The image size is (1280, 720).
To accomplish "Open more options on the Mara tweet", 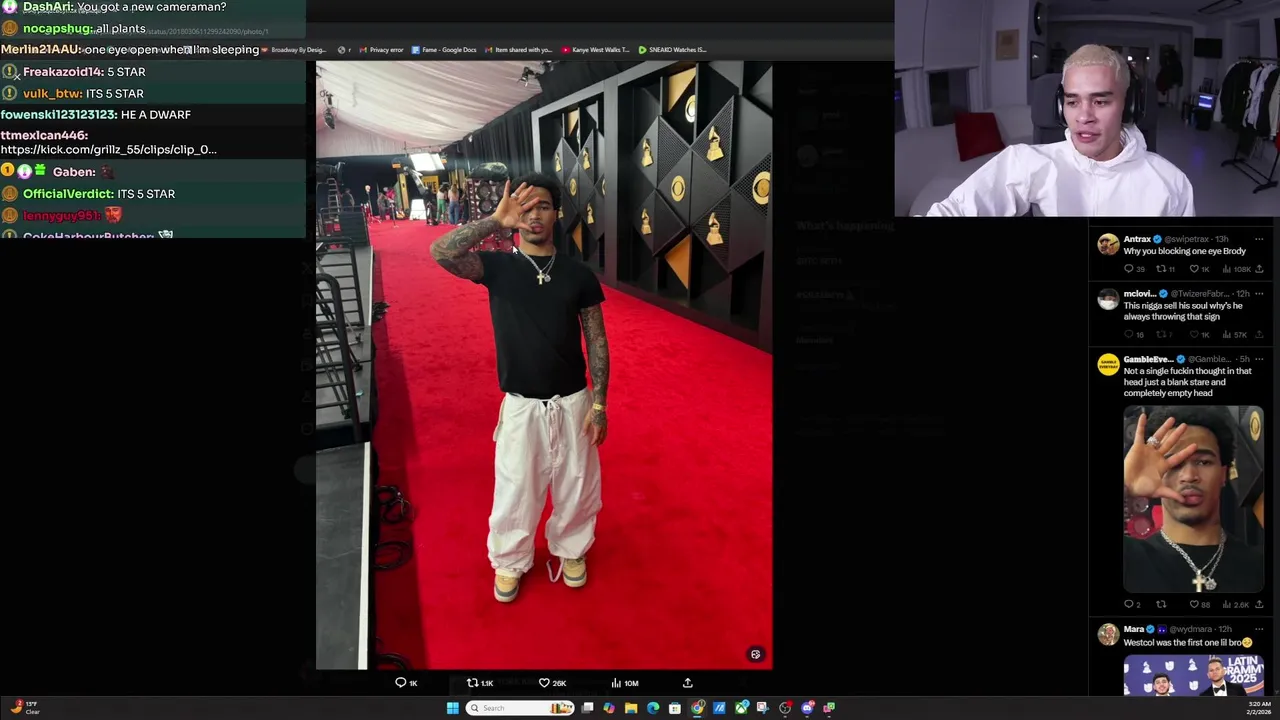I will click(1259, 629).
